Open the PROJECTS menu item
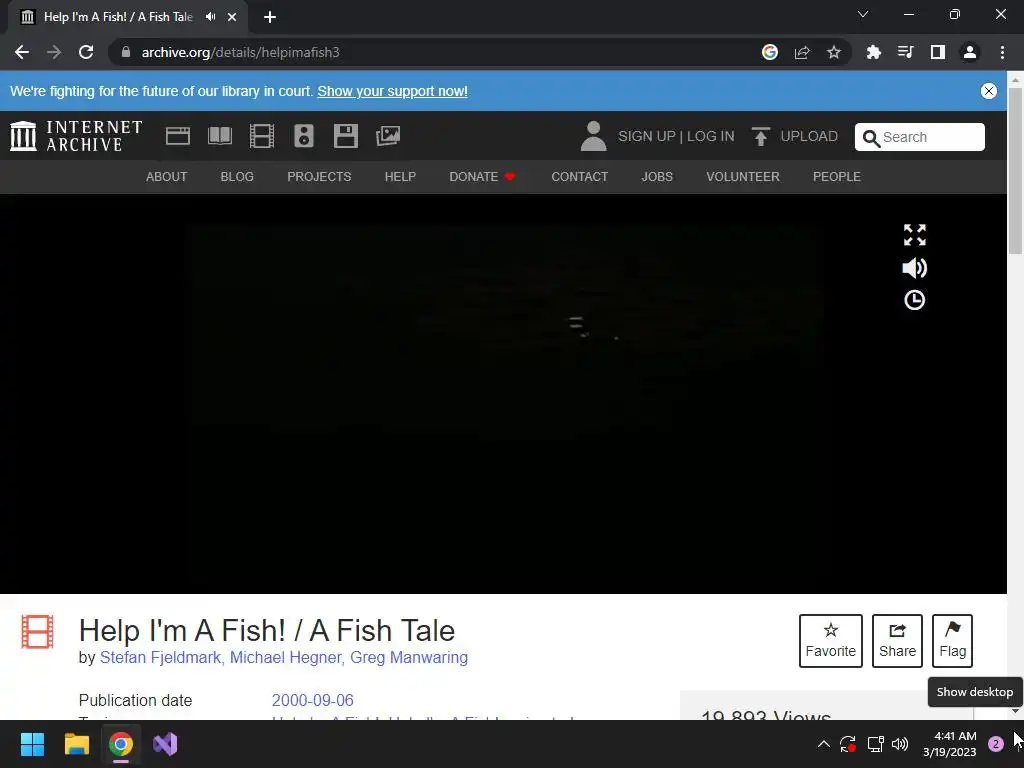The width and height of the screenshot is (1024, 768). pyautogui.click(x=319, y=176)
